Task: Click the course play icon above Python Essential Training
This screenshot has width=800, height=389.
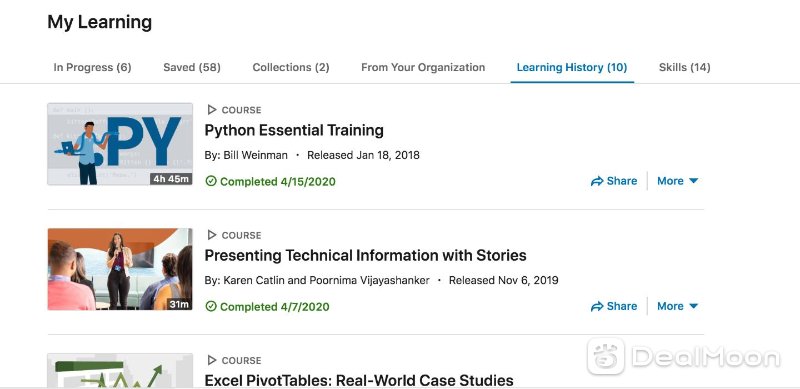Action: click(212, 110)
